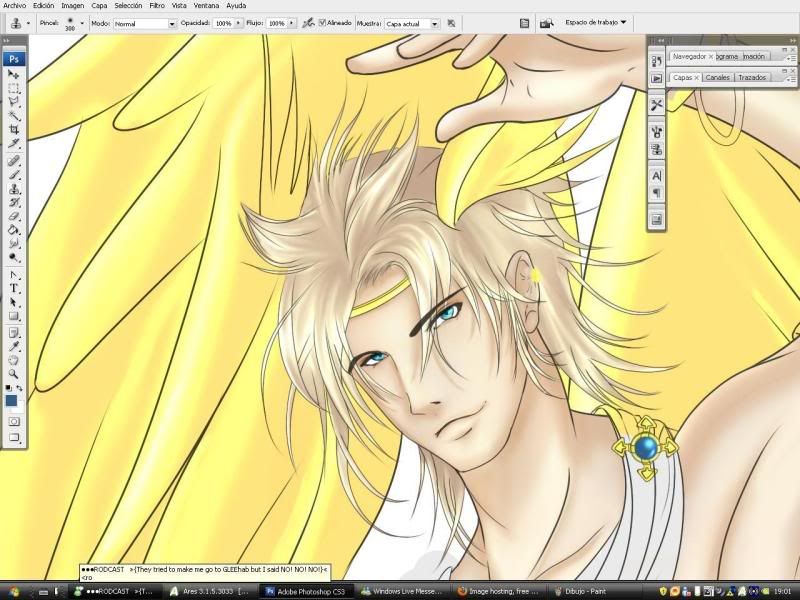Screen dimensions: 800x600
Task: Open the white background color swatch
Action: pos(18,409)
